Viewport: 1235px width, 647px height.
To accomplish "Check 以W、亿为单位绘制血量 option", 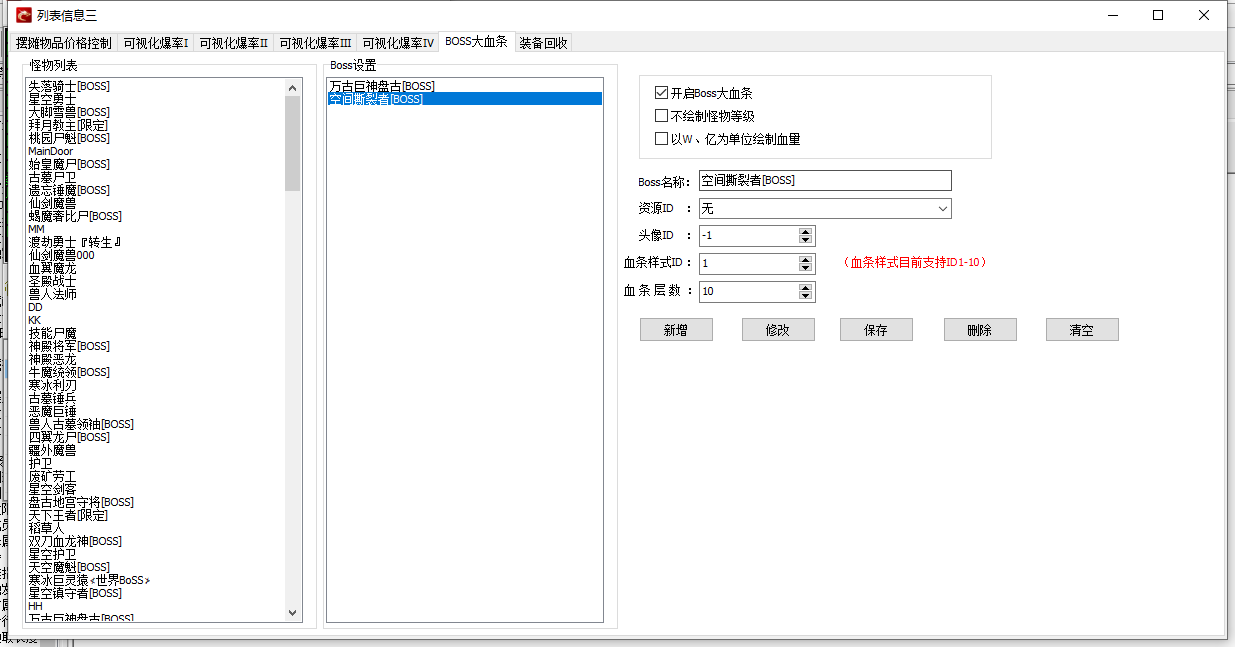I will click(x=661, y=139).
